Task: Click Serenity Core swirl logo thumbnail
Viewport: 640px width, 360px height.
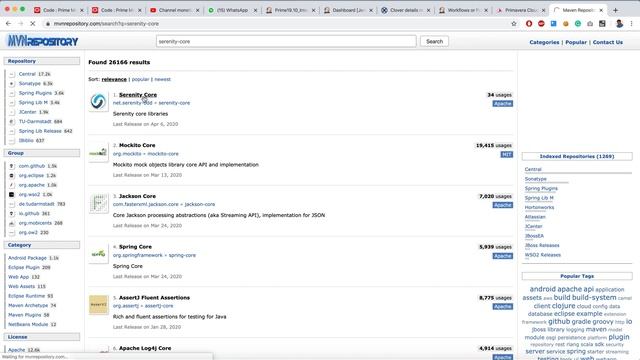Action: 98,101
